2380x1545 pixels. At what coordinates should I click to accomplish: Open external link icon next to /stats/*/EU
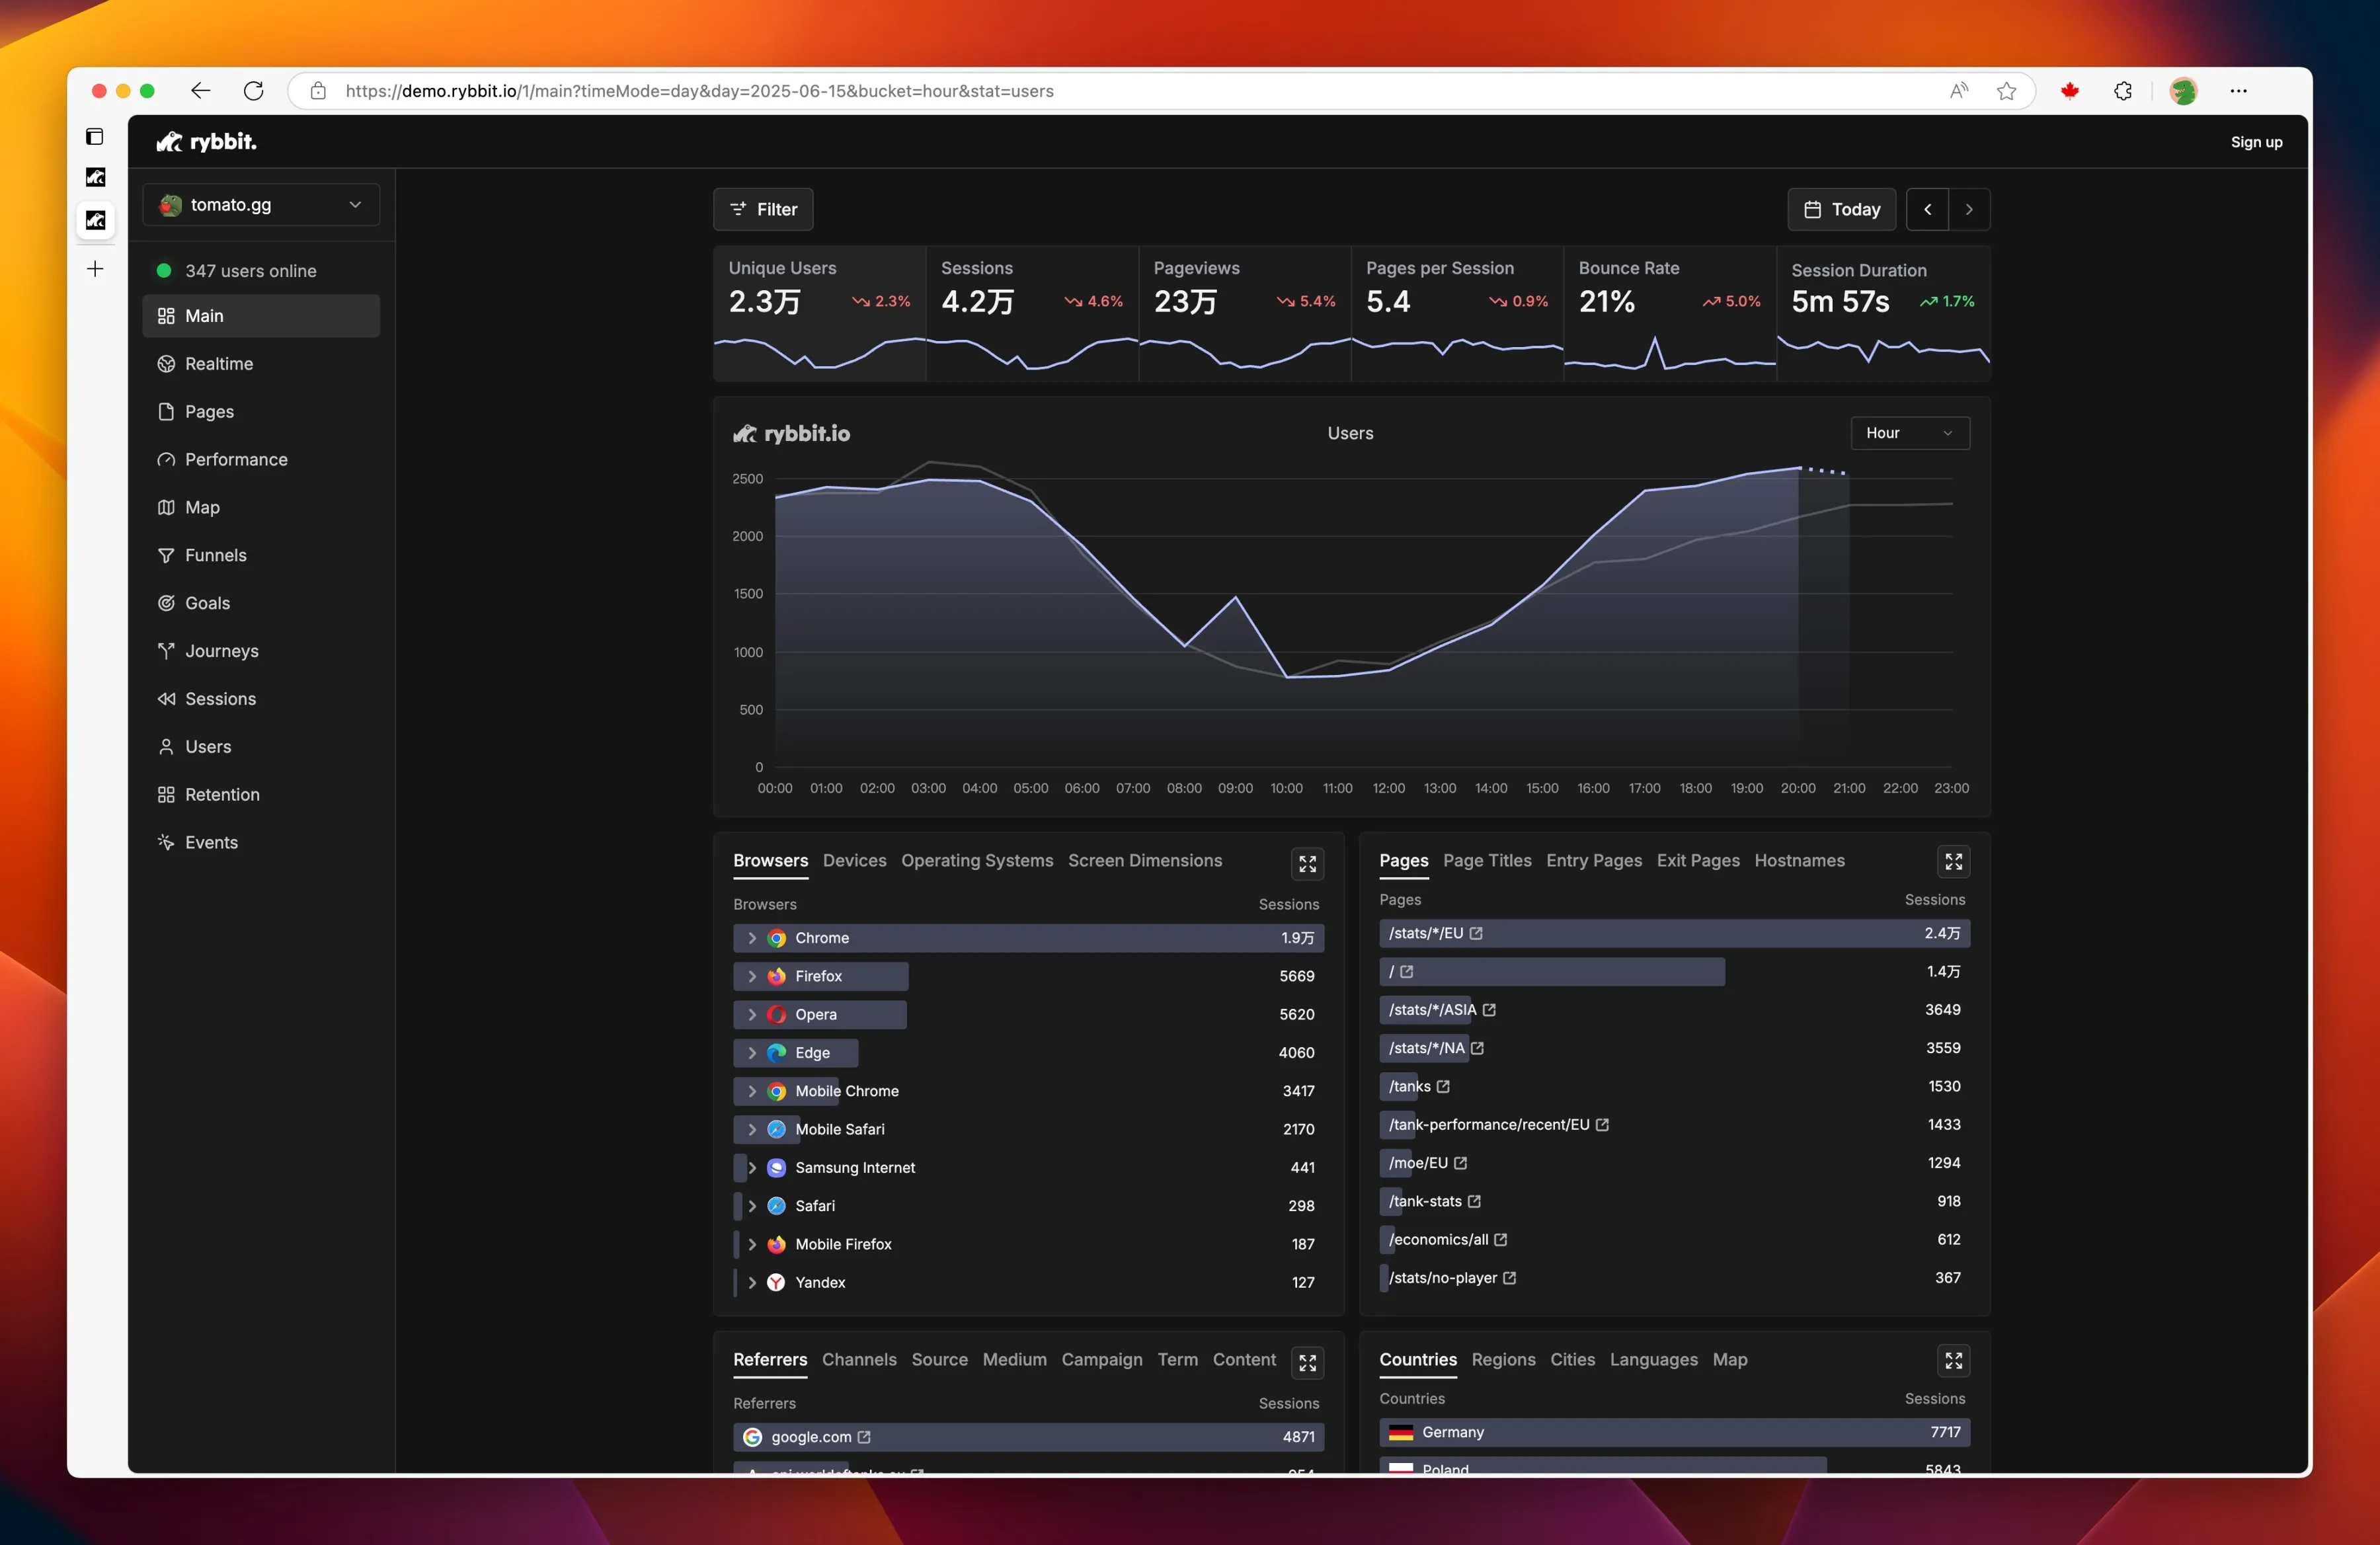click(x=1476, y=933)
